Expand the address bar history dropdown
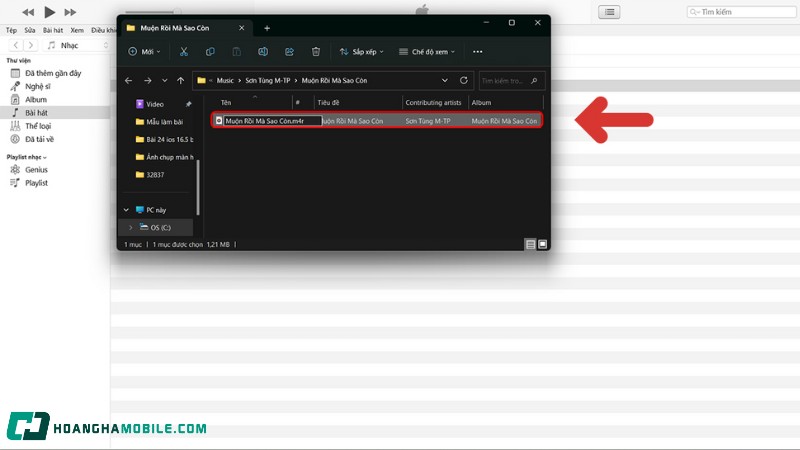800x450 pixels. point(444,80)
